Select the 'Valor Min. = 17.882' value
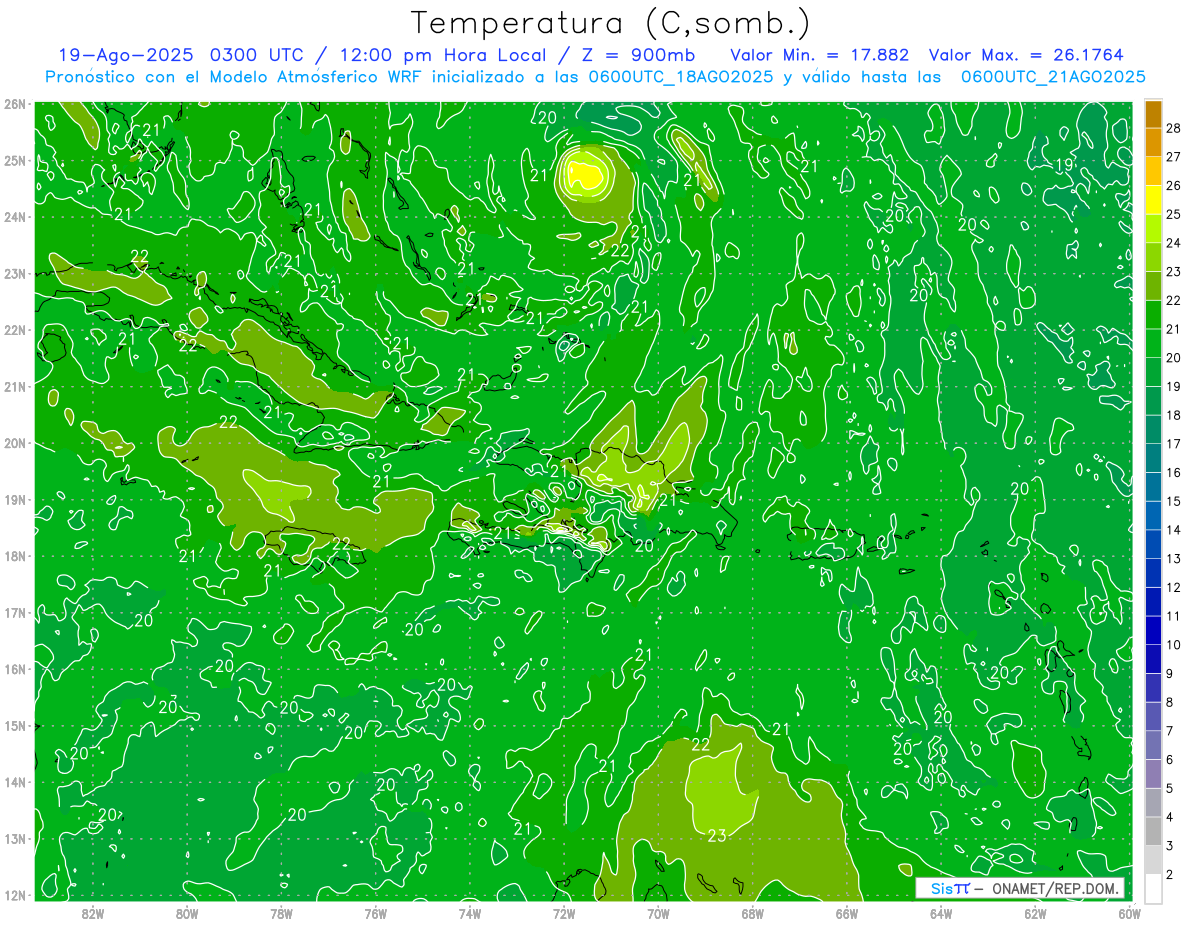This screenshot has width=1200, height=927. [821, 55]
